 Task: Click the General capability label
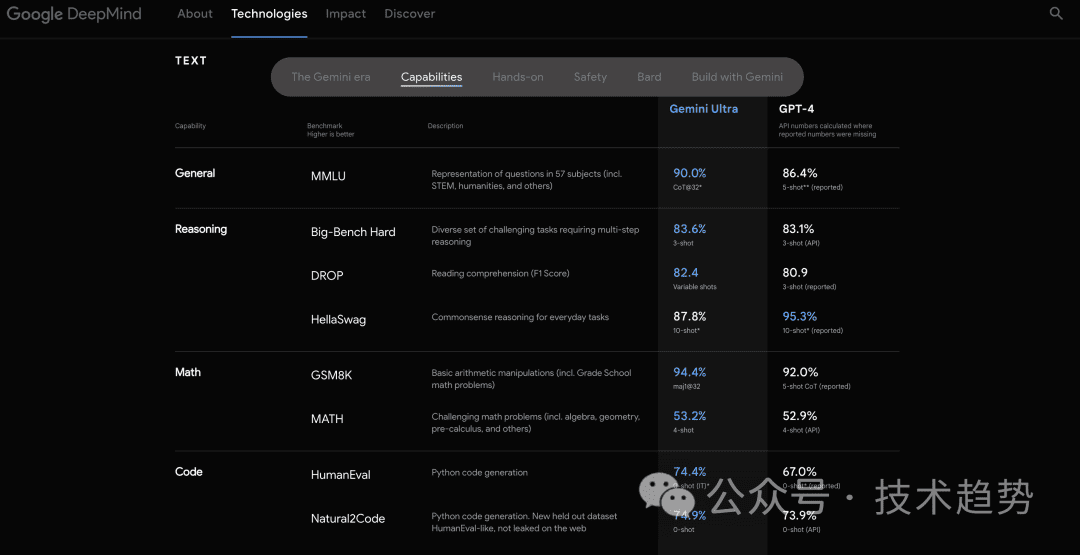(x=195, y=174)
